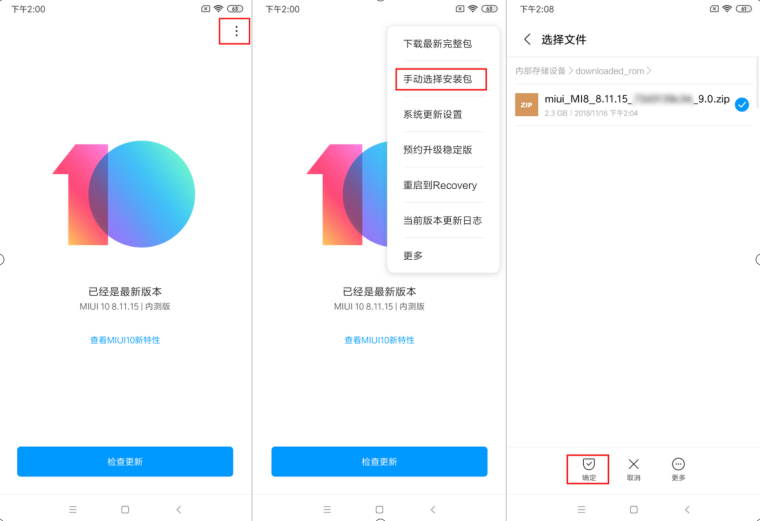Open 更多 options in the file picker

click(x=678, y=465)
